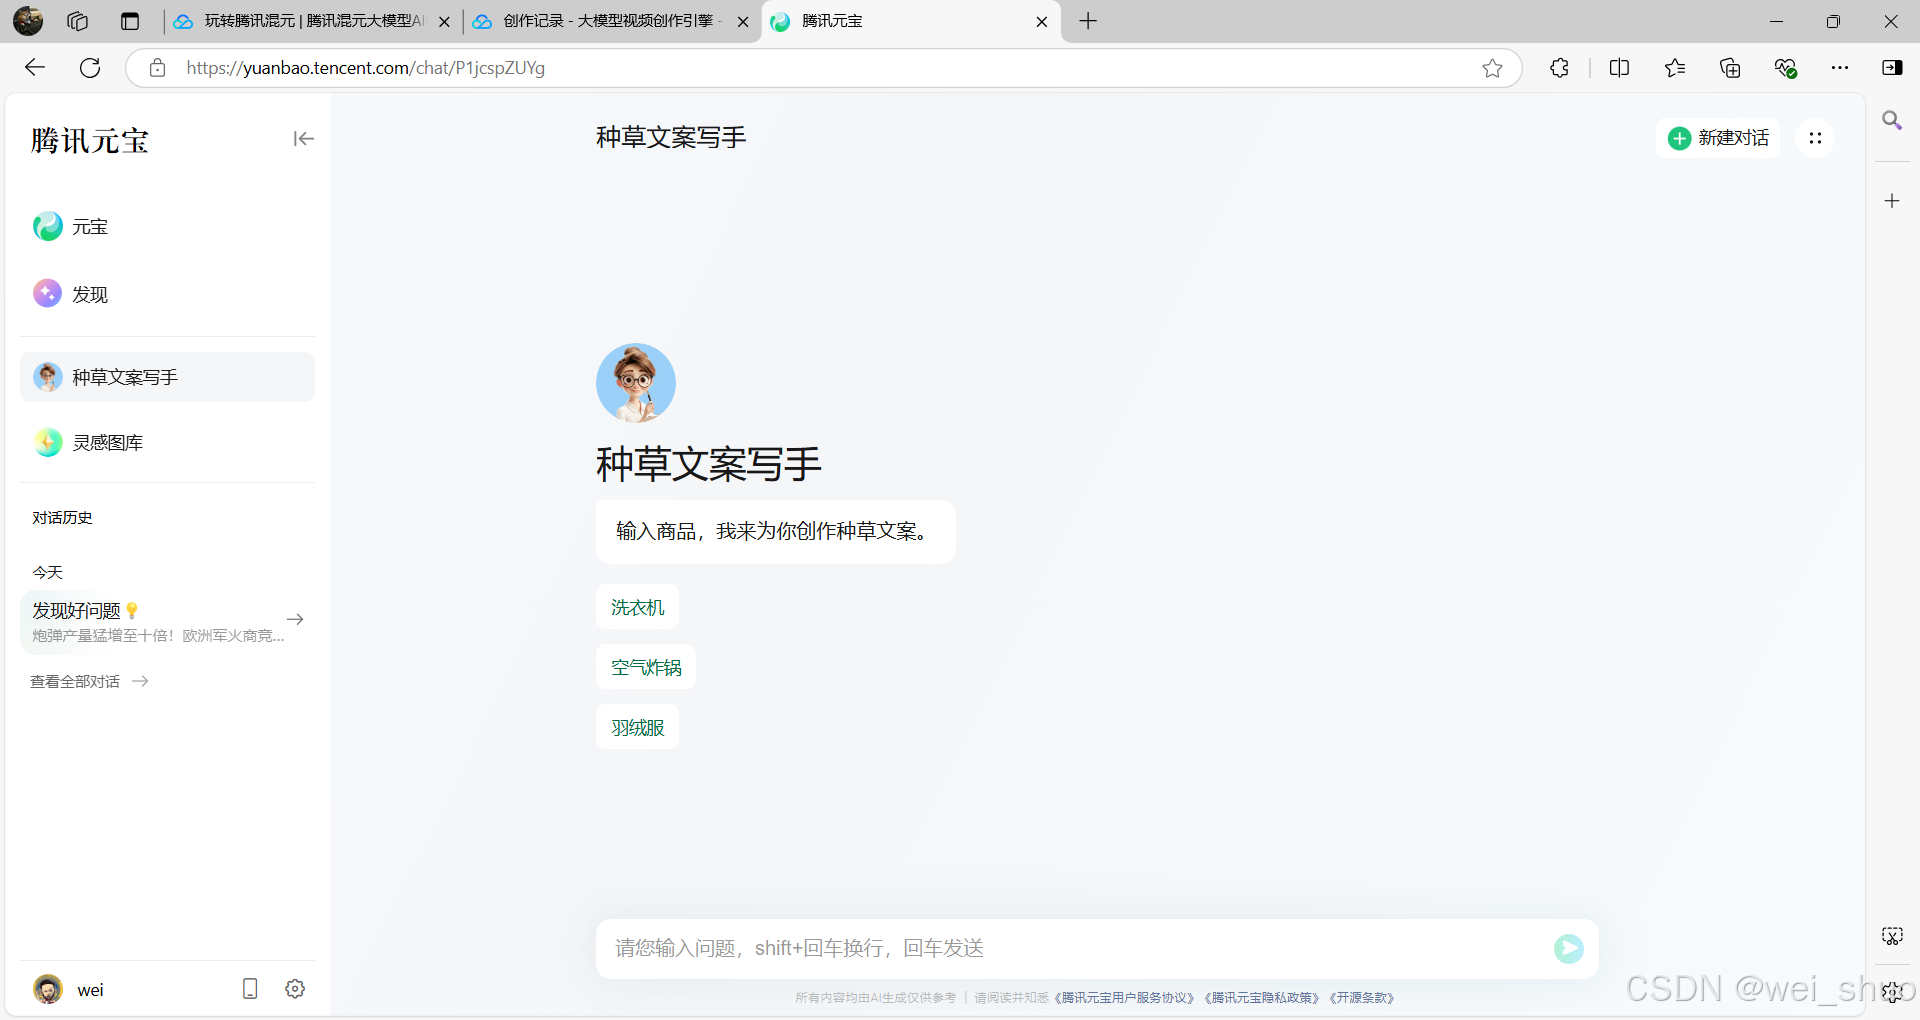Select 种草文案写手 in sidebar
The width and height of the screenshot is (1920, 1020).
tap(167, 377)
